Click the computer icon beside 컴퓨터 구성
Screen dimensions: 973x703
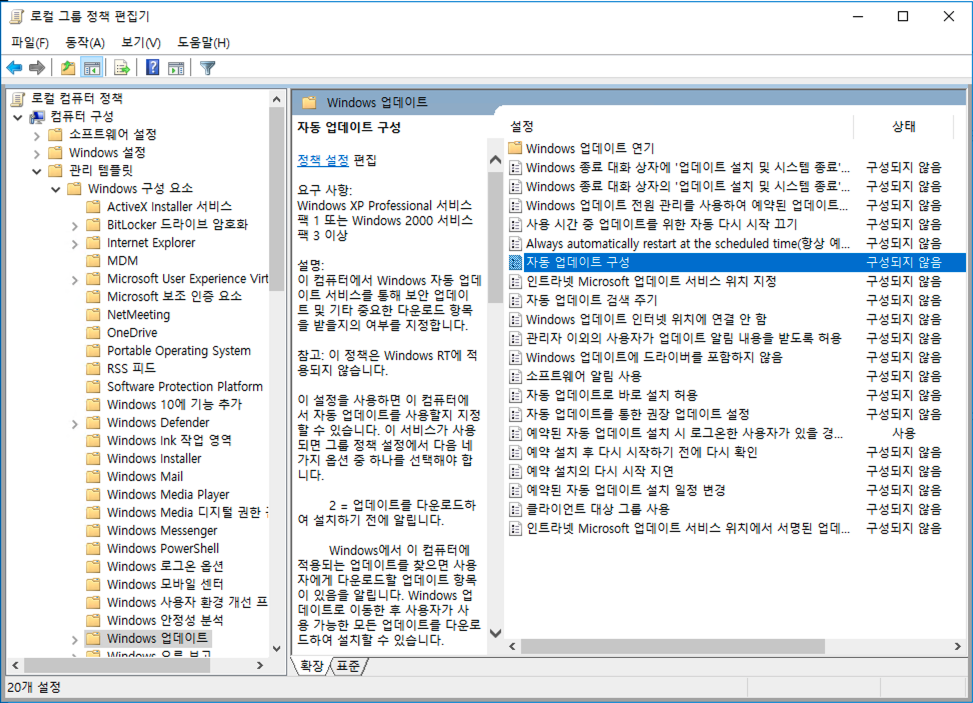coord(37,117)
